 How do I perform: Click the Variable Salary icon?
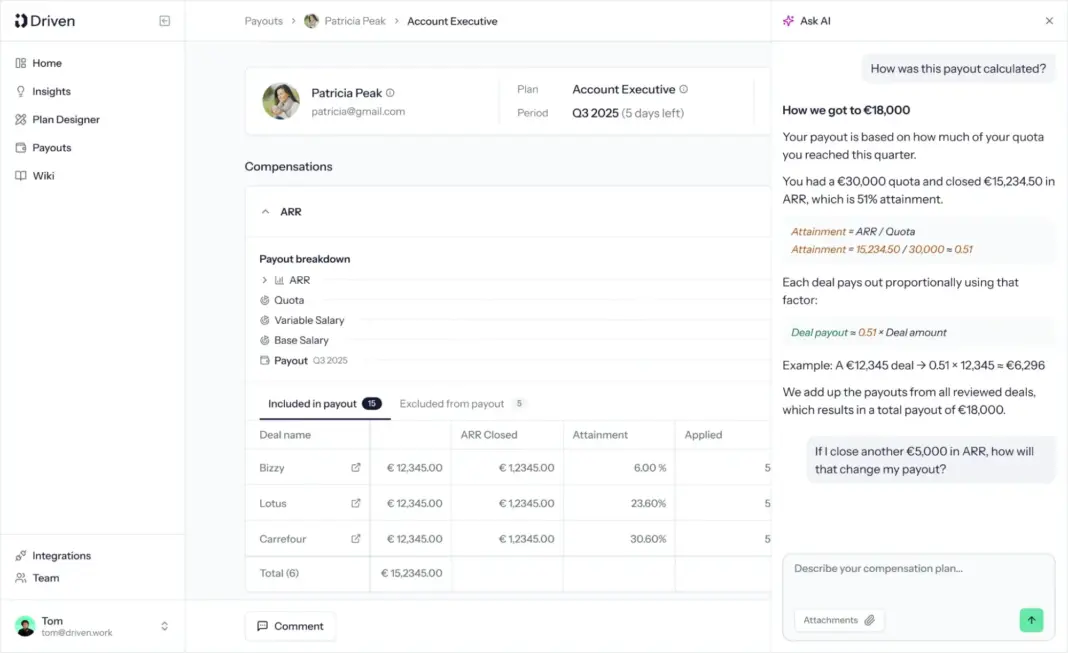click(x=265, y=320)
